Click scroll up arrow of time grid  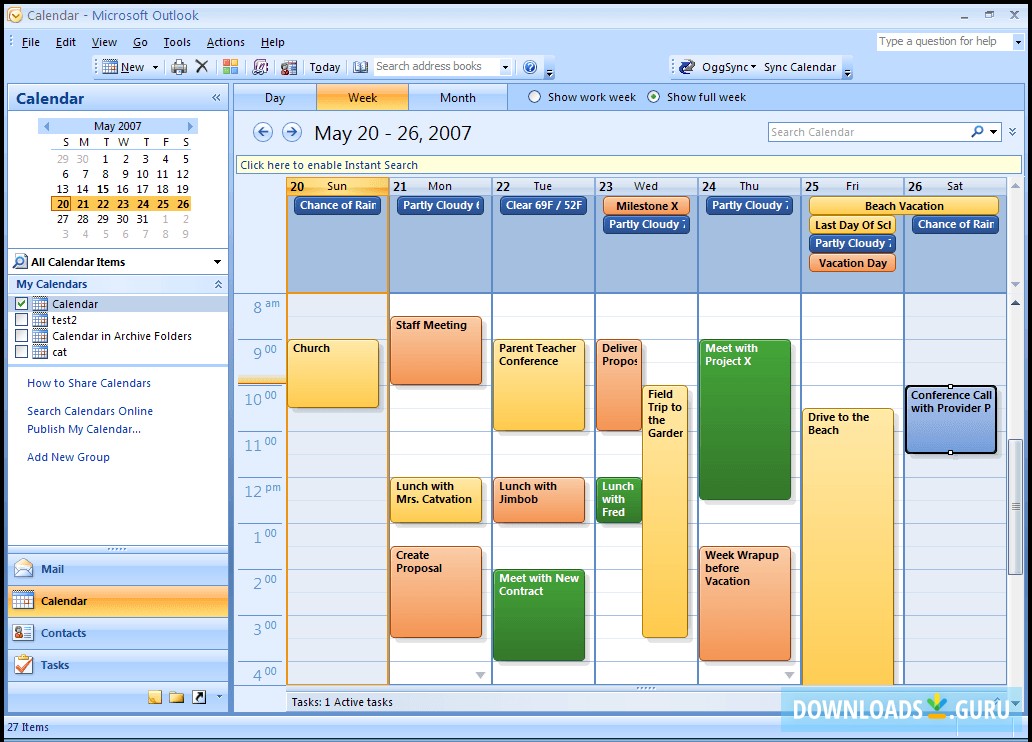[x=1016, y=302]
